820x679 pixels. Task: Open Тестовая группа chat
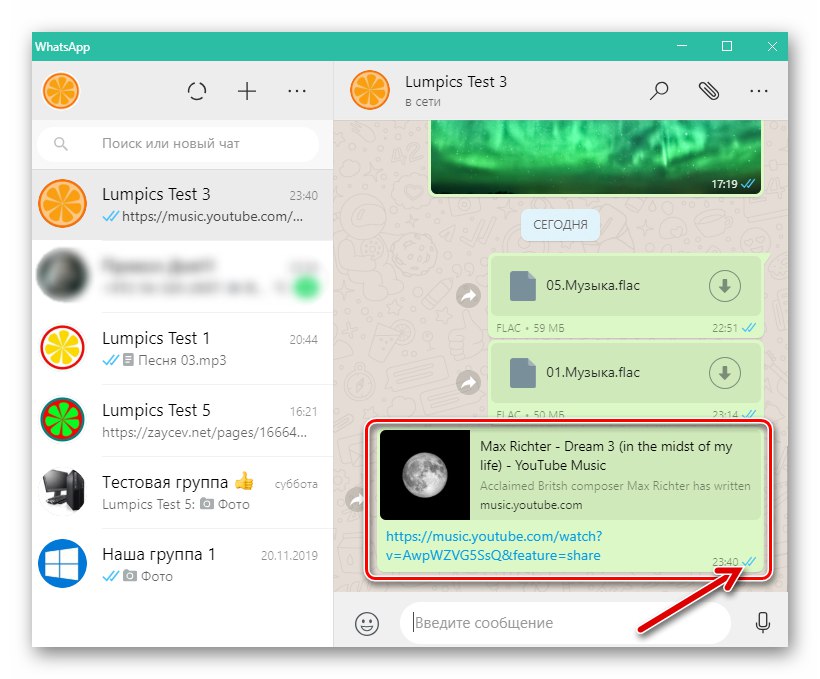click(183, 493)
